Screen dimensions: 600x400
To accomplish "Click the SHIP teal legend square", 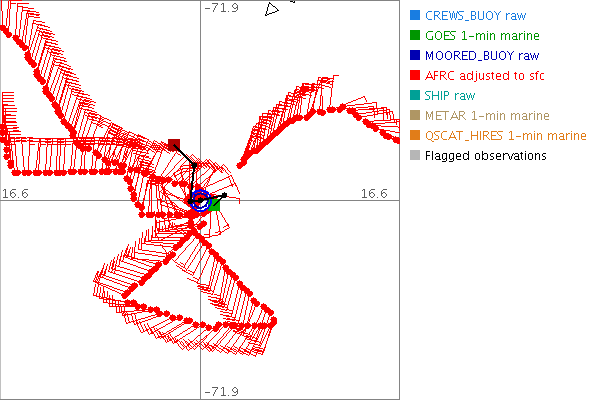I will coord(415,96).
